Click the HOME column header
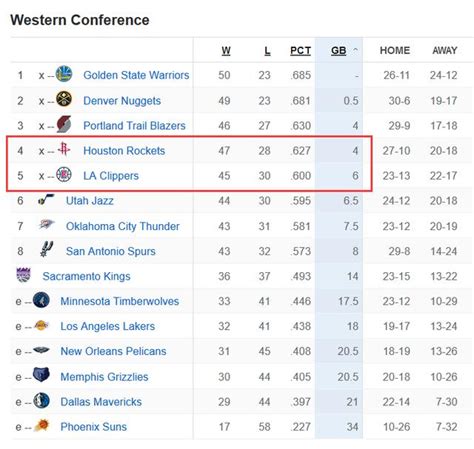 pyautogui.click(x=395, y=50)
